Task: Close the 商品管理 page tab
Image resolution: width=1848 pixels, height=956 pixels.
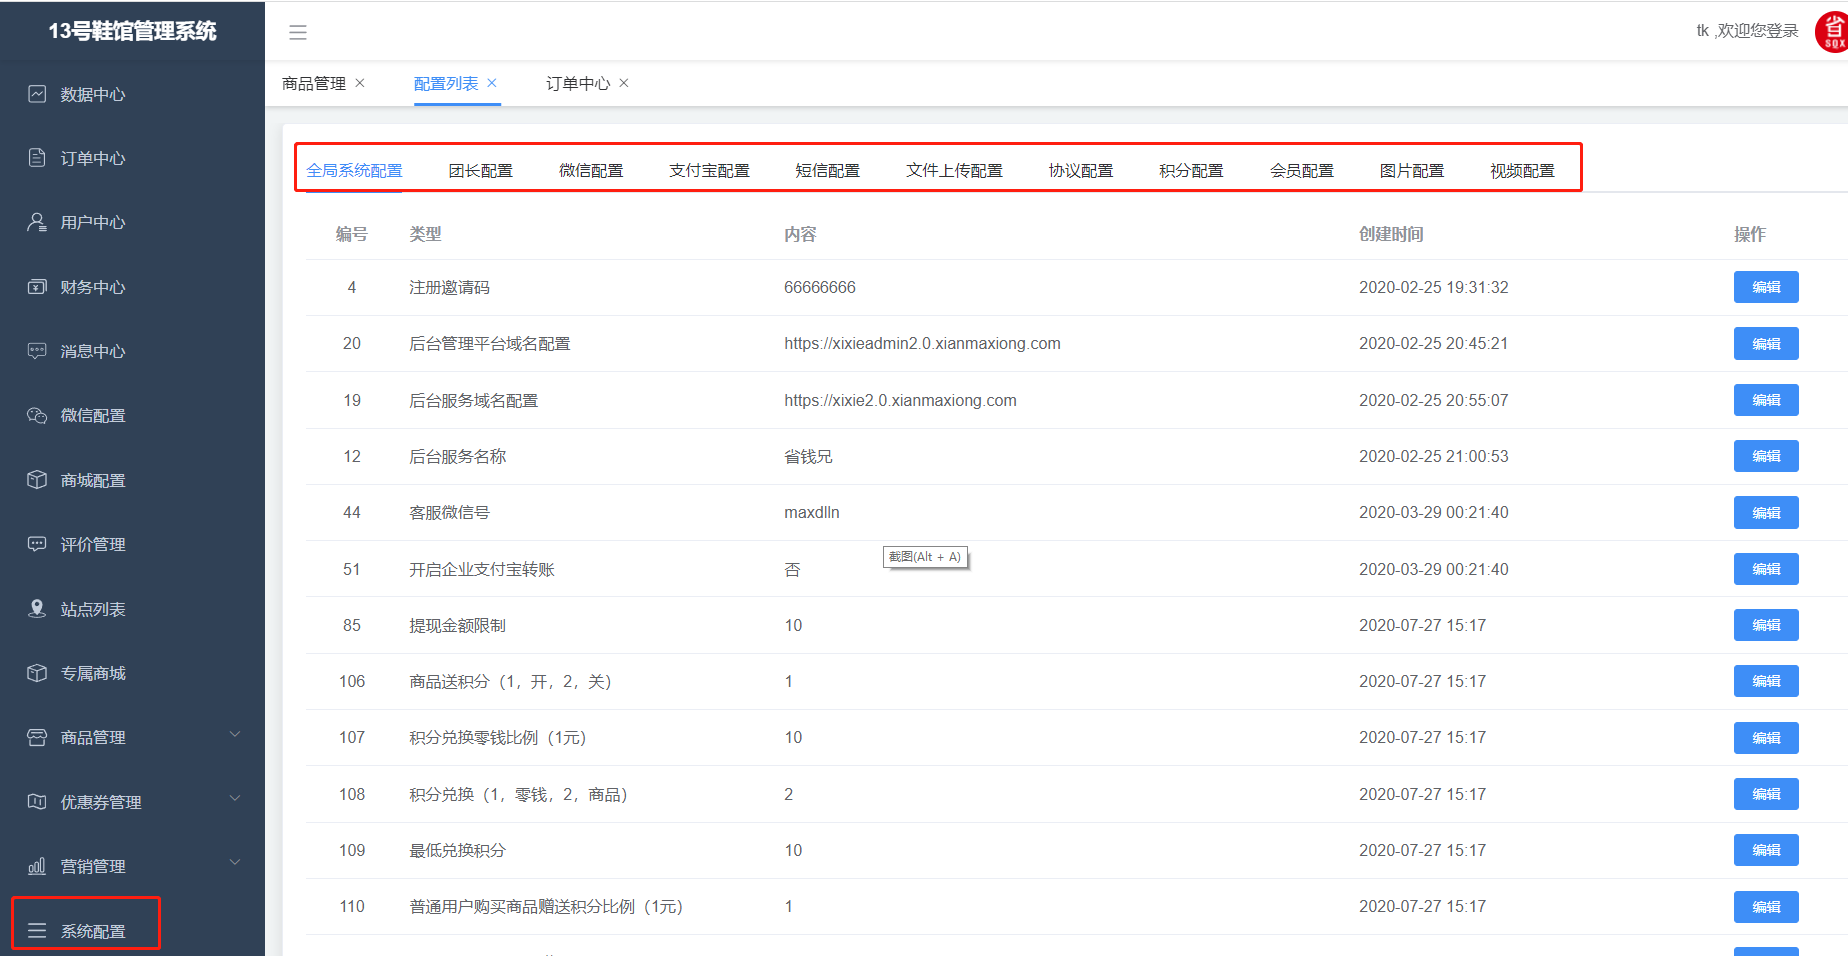Action: [360, 83]
